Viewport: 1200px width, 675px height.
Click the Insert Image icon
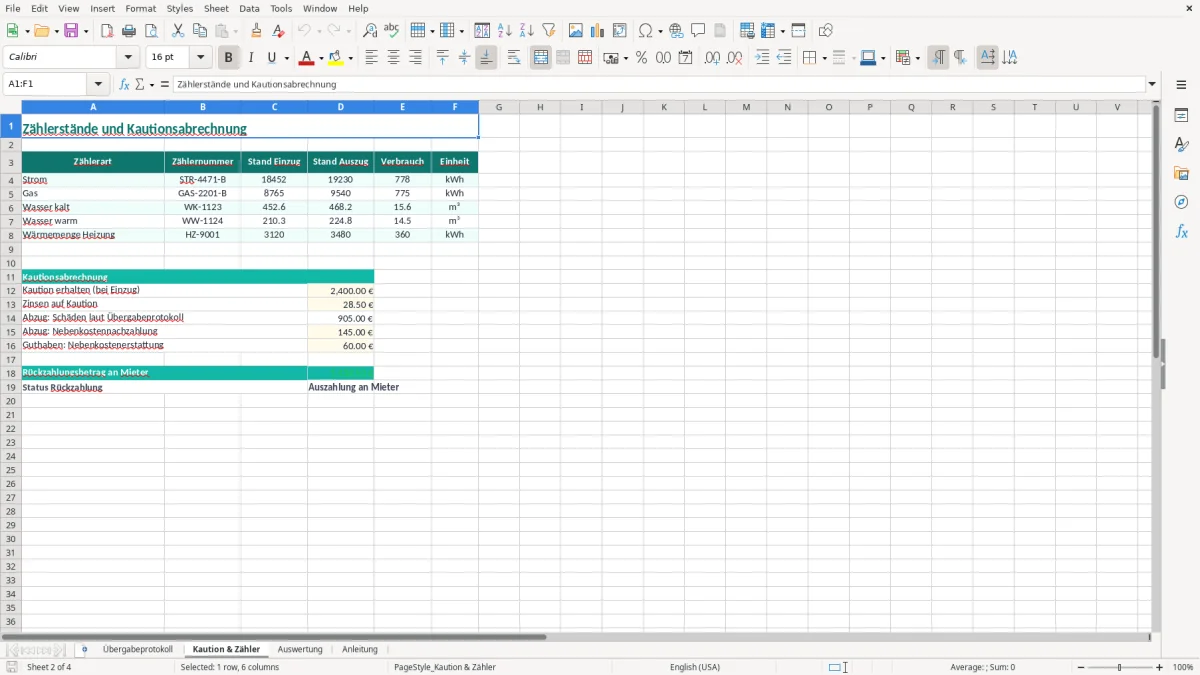(575, 31)
